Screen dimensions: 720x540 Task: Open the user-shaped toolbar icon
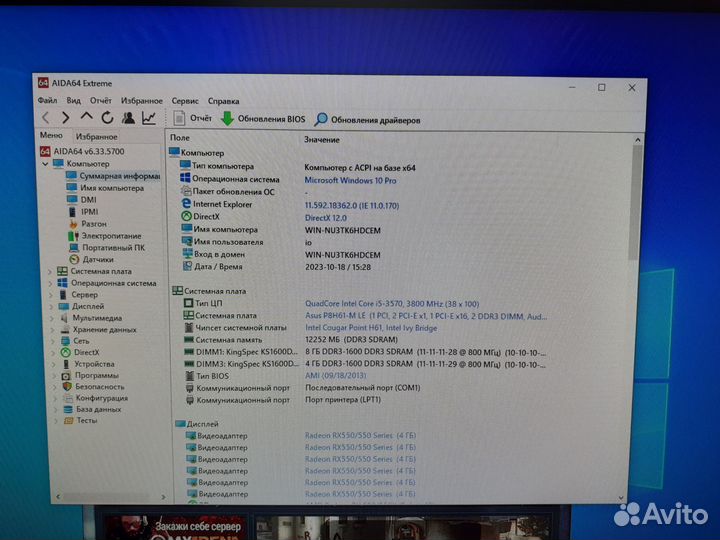pyautogui.click(x=128, y=118)
